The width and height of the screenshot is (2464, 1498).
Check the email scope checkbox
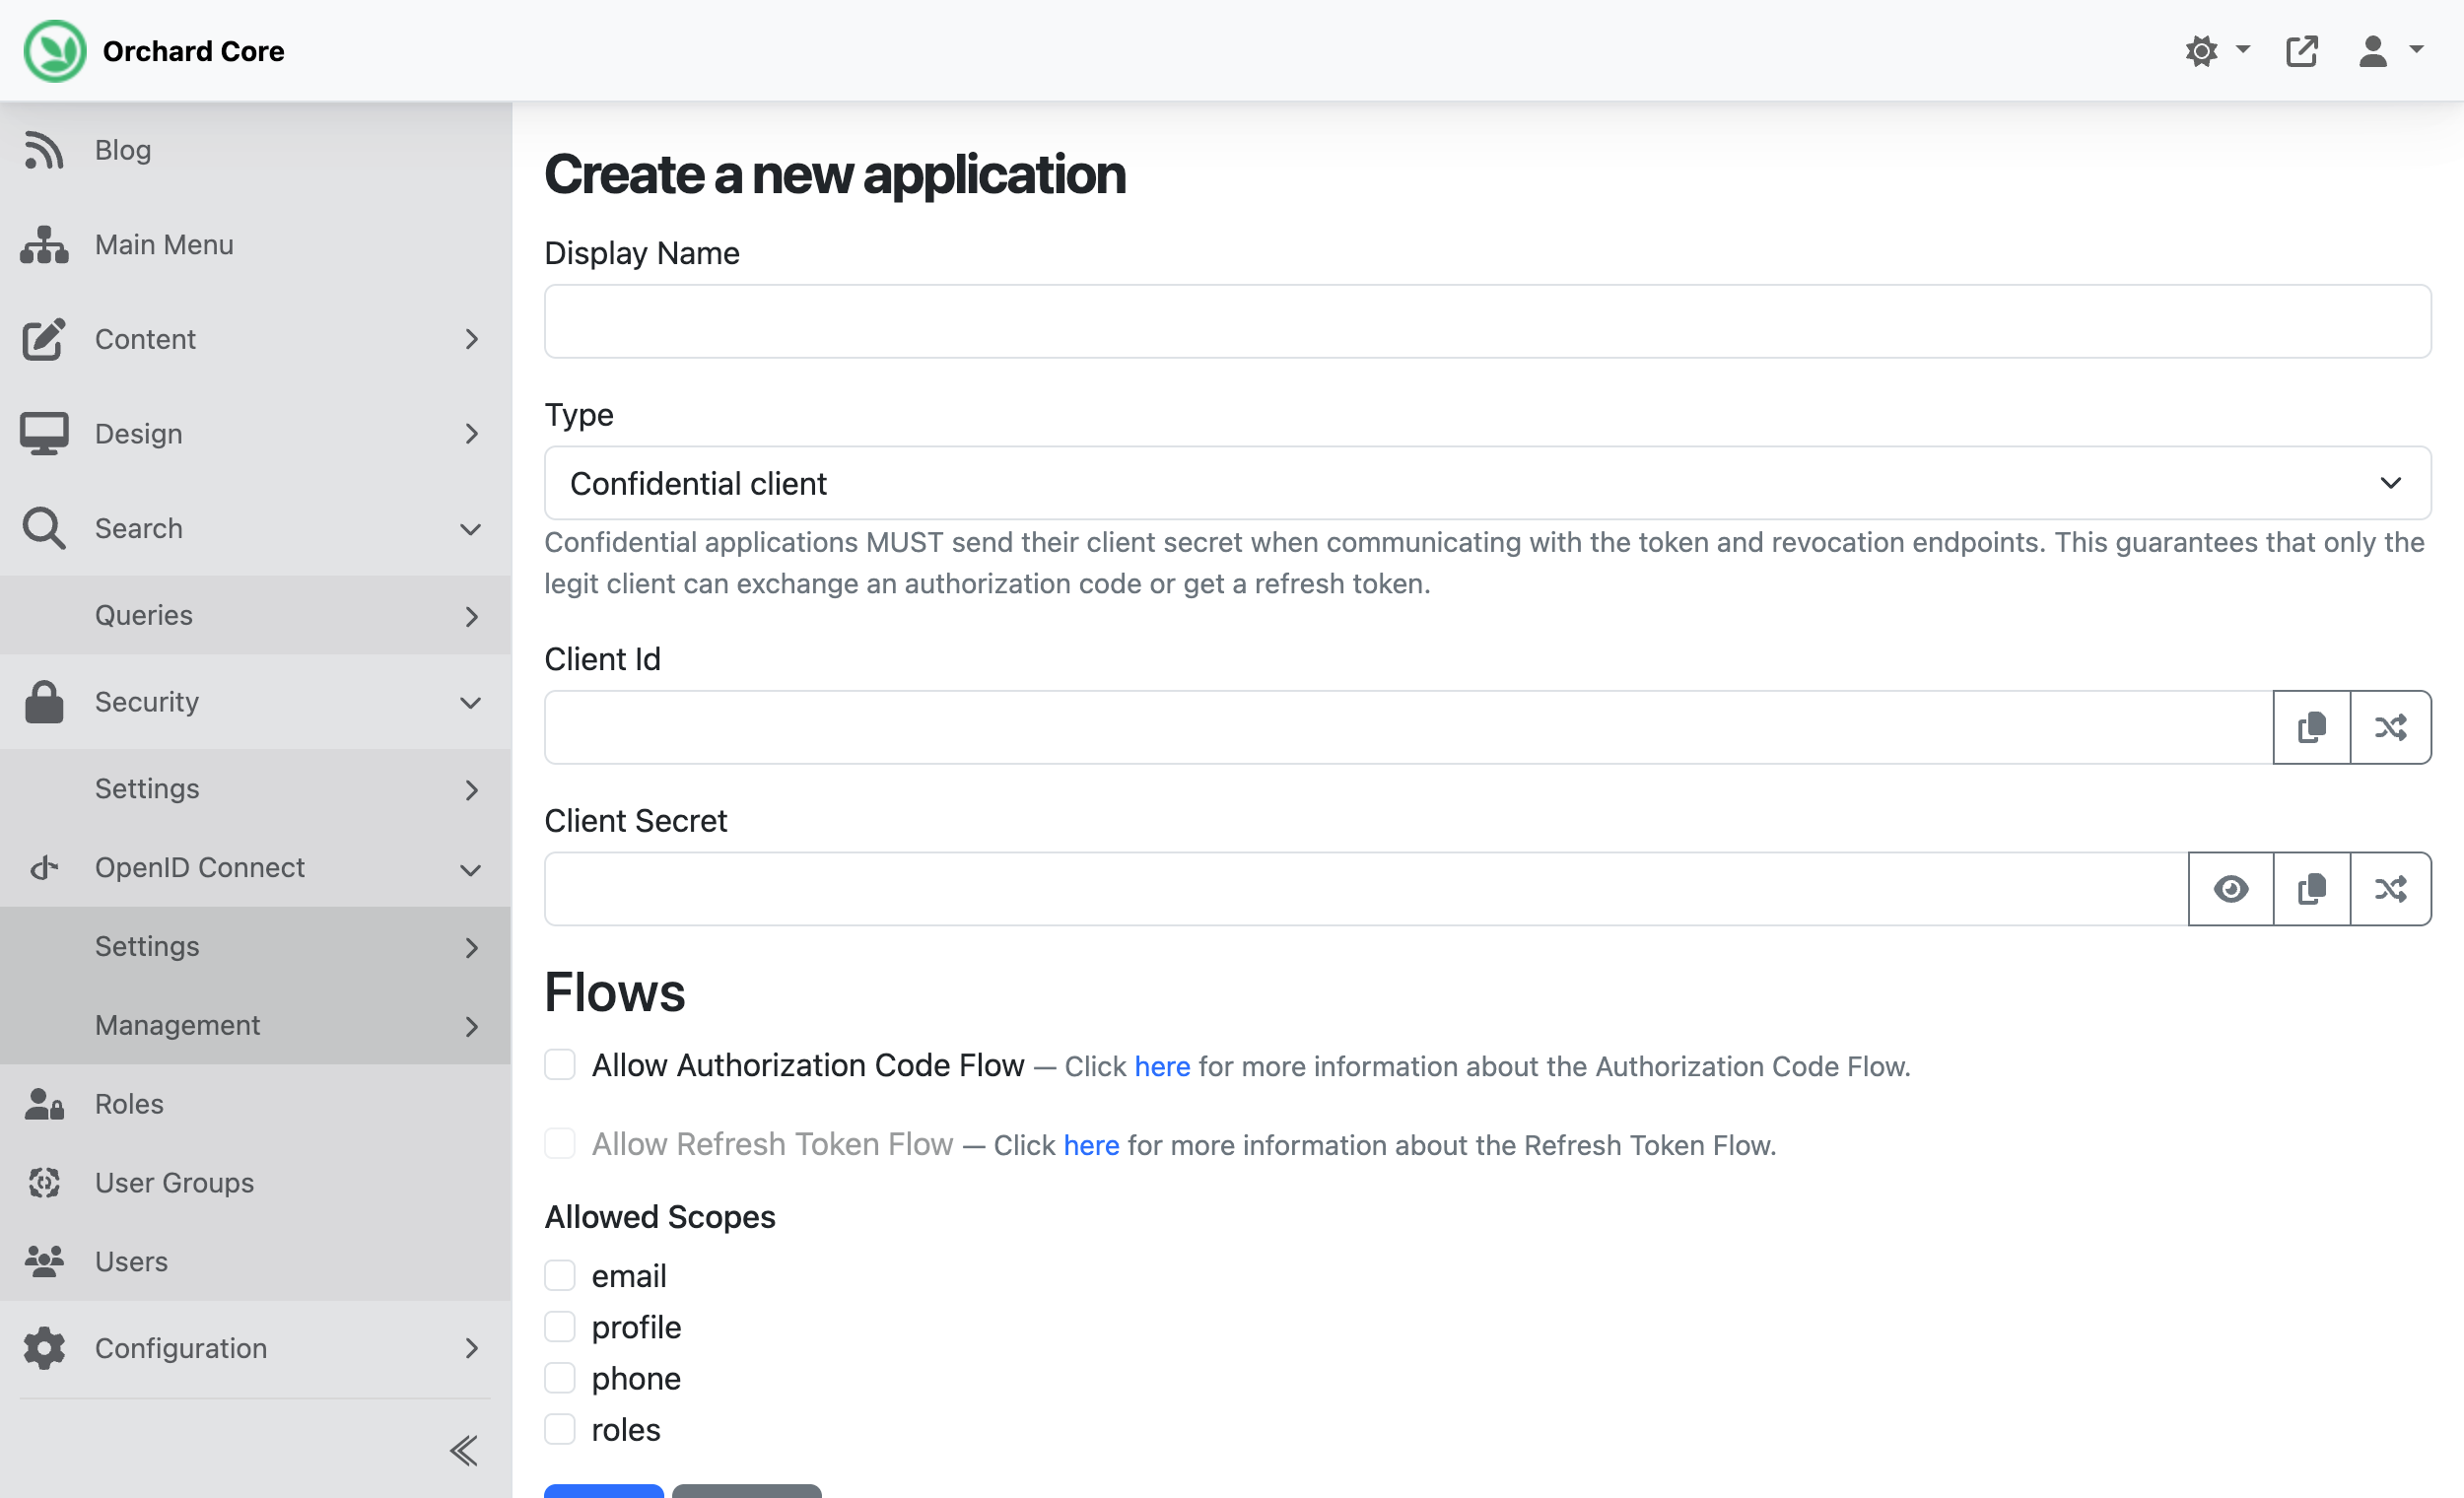click(560, 1276)
